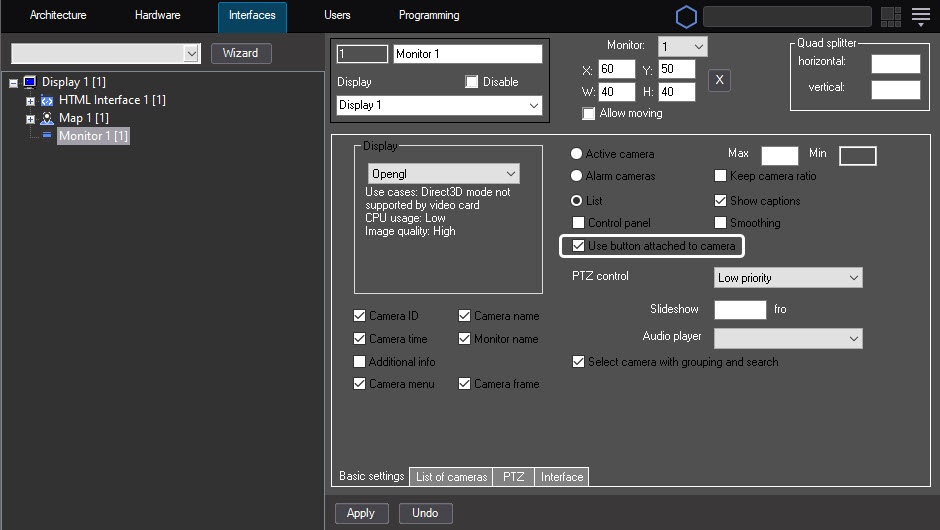Open the List of cameras tab
The width and height of the screenshot is (940, 530).
451,477
